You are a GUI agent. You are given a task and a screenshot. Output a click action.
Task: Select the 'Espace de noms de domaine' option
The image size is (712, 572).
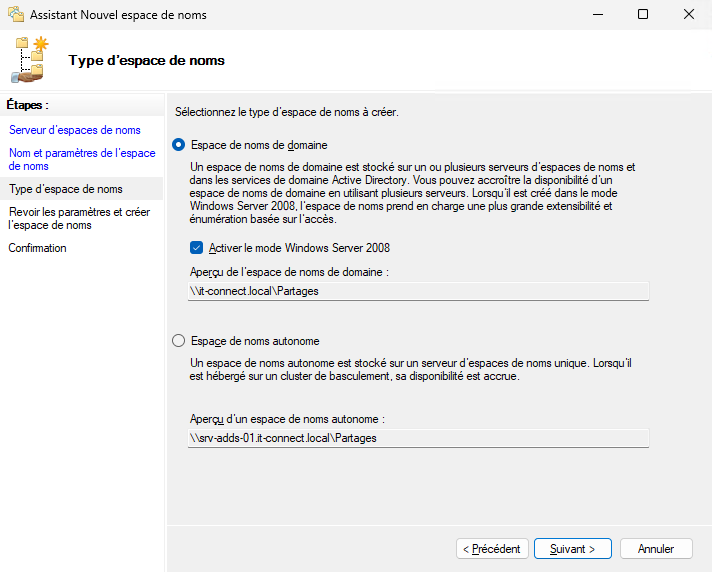coord(179,145)
